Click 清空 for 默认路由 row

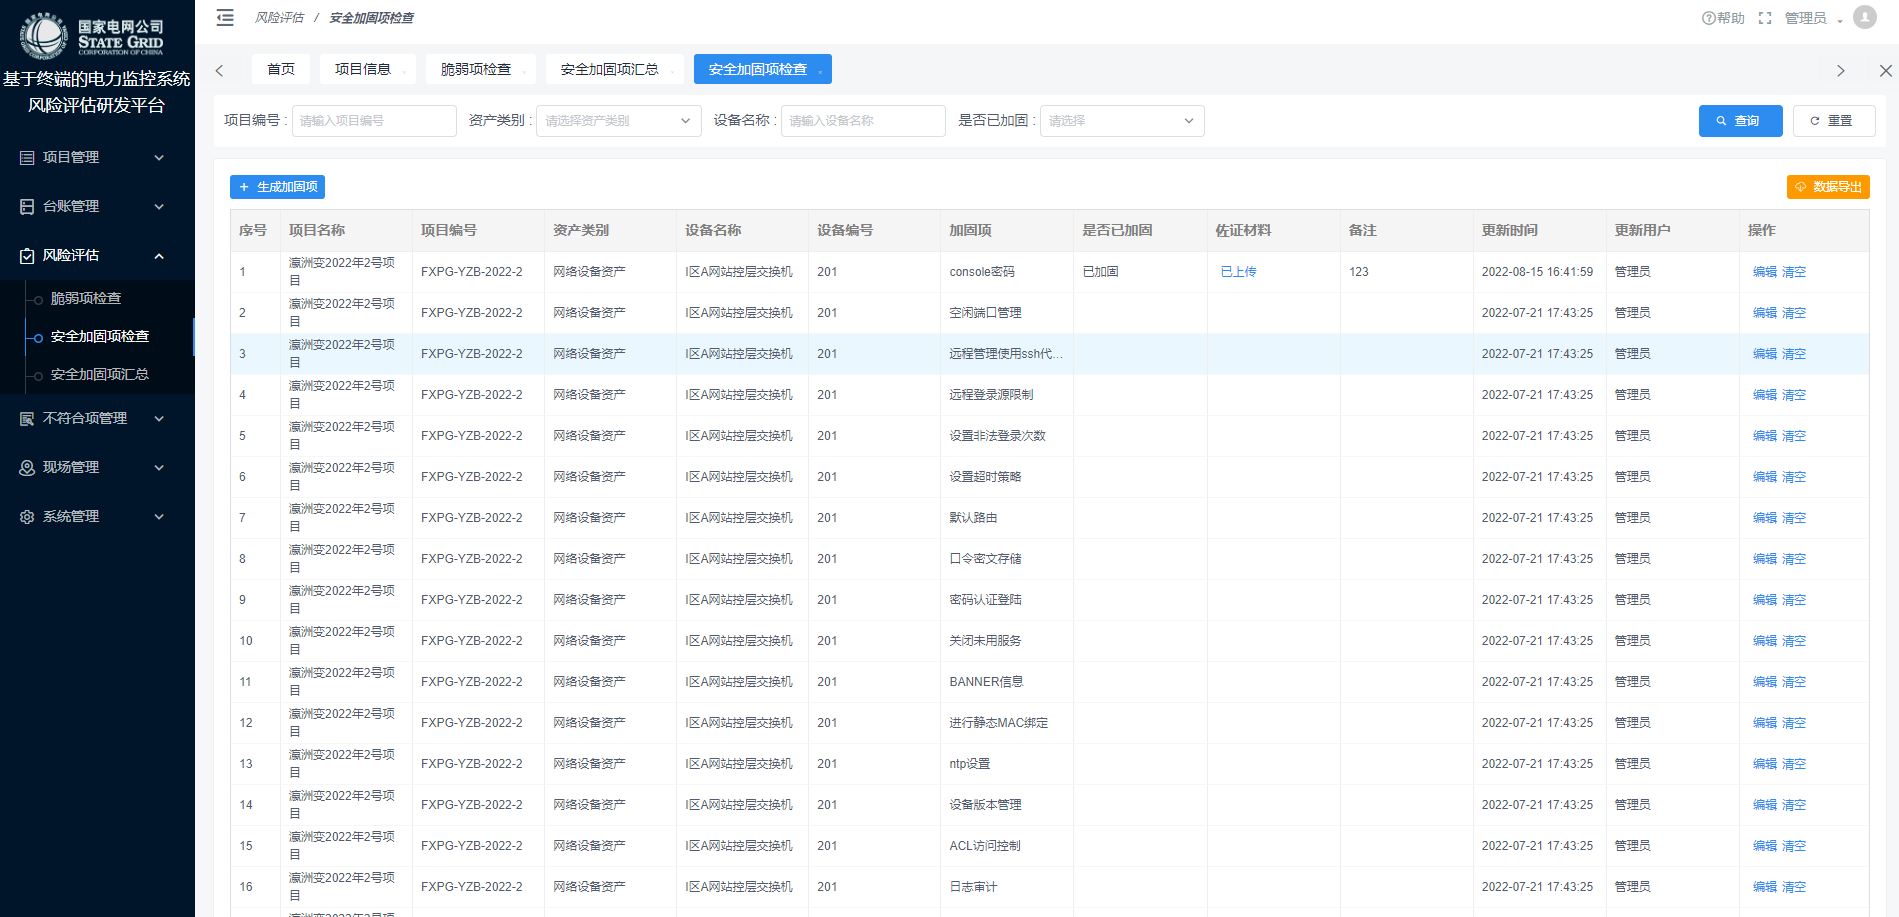(x=1794, y=518)
